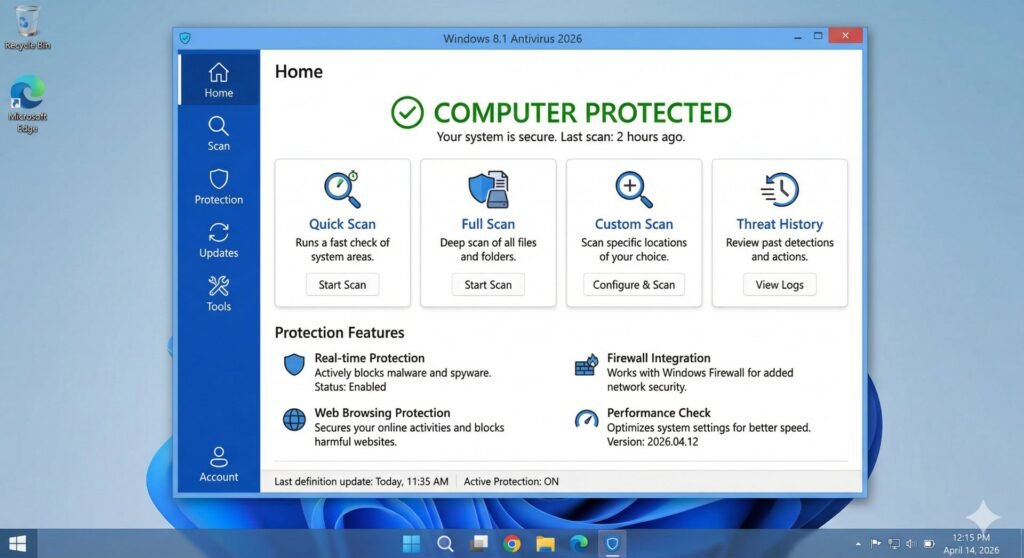Select the Microsoft Edge desktop shortcut

pyautogui.click(x=27, y=105)
